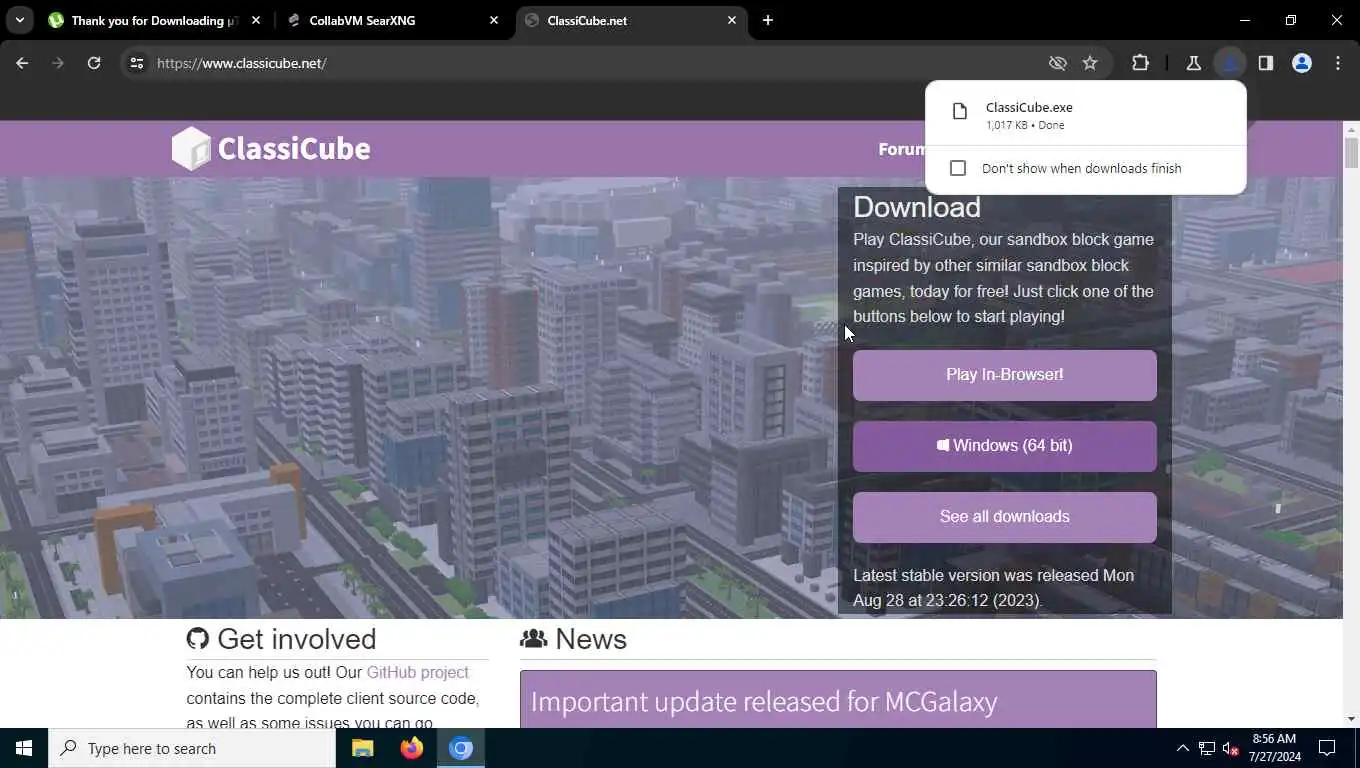Open File Explorer from taskbar

tap(362, 748)
